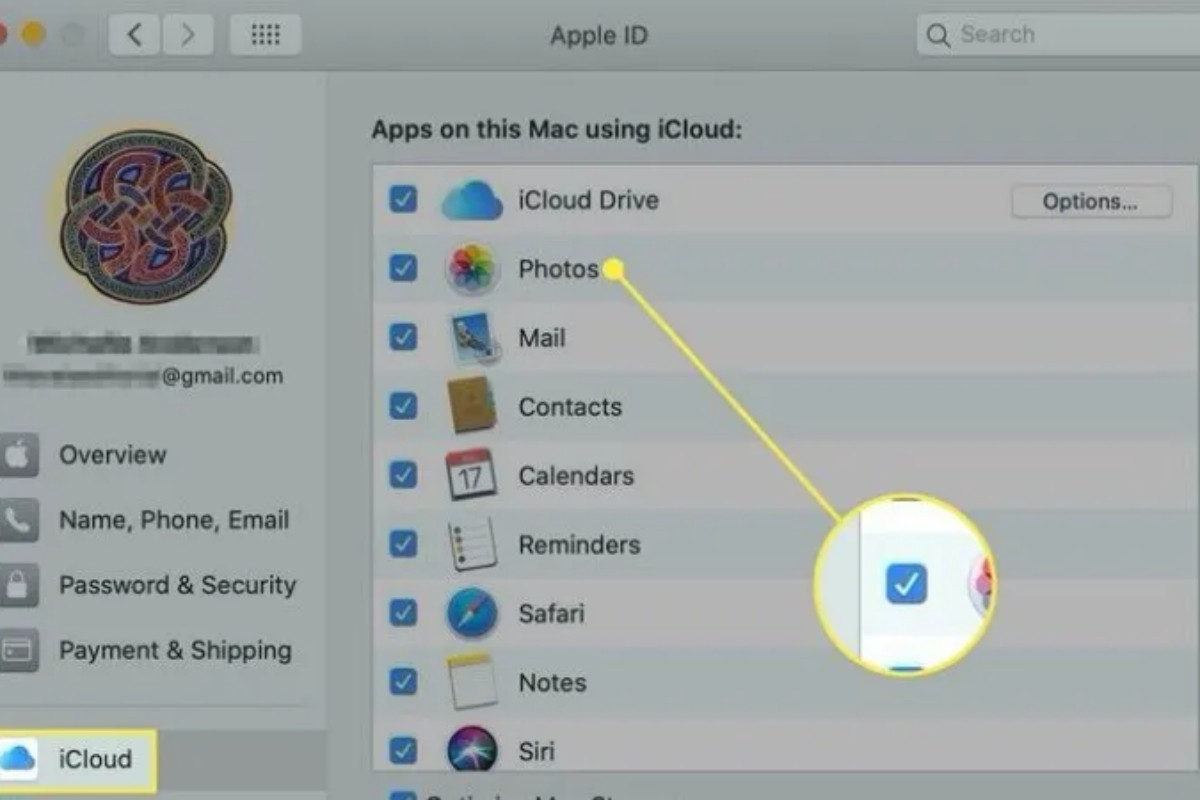Click the Calendars icon showing 17
Screen dimensions: 1200x800
coord(471,475)
